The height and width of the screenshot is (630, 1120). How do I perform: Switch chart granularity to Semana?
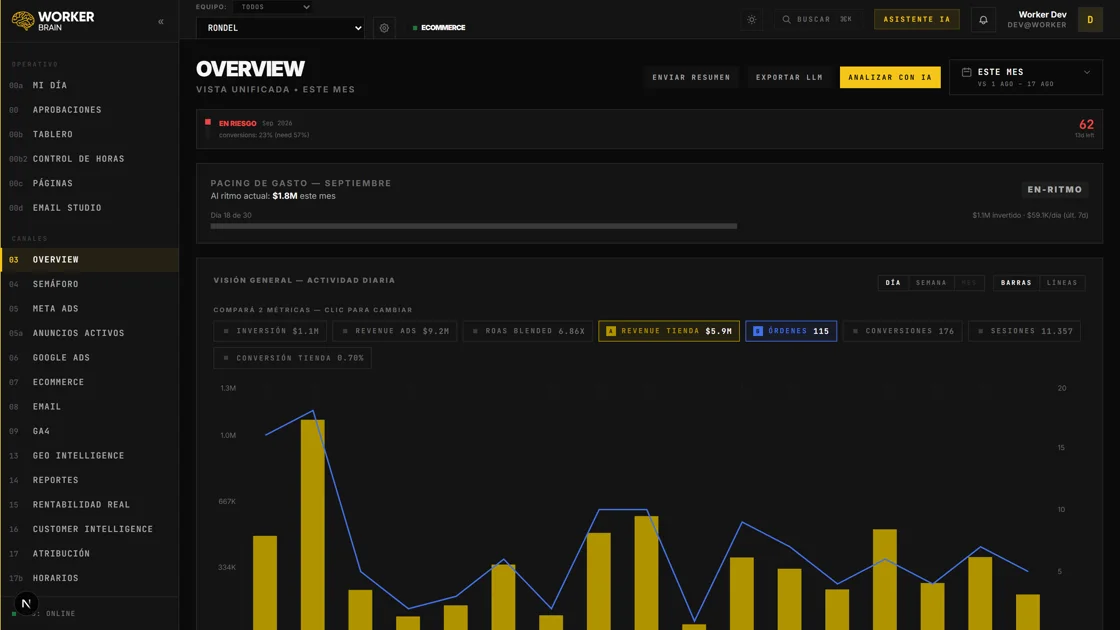tap(931, 283)
